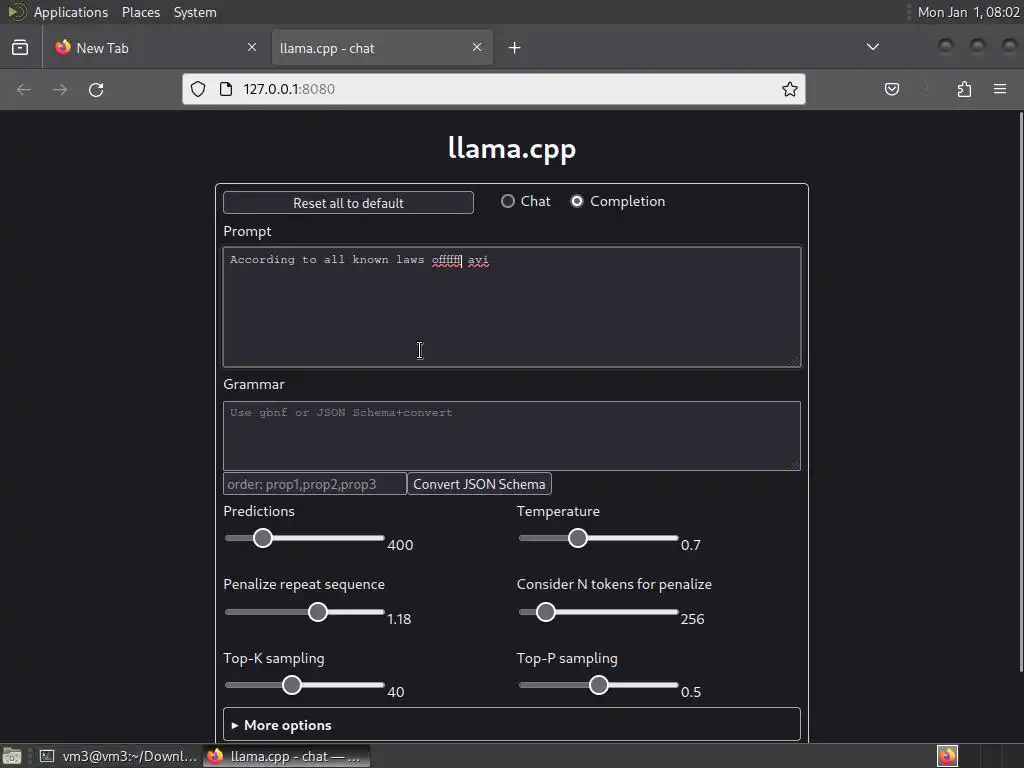This screenshot has height=768, width=1024.
Task: Select the Completion radio button
Action: click(577, 201)
